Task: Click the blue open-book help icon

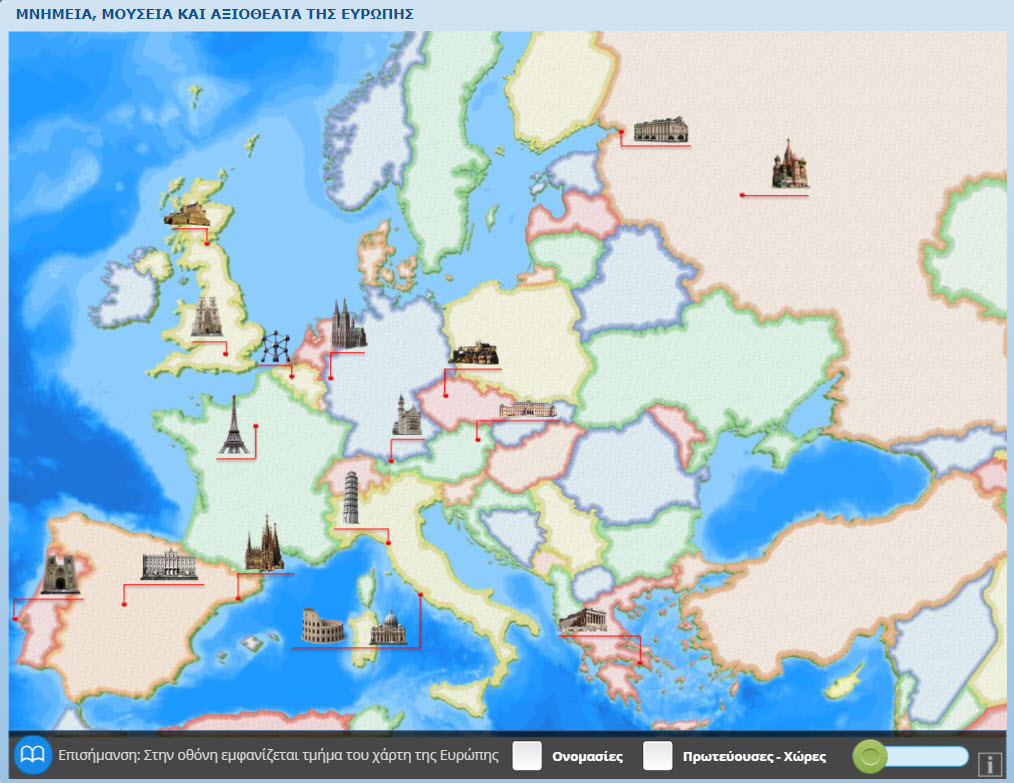Action: click(34, 755)
